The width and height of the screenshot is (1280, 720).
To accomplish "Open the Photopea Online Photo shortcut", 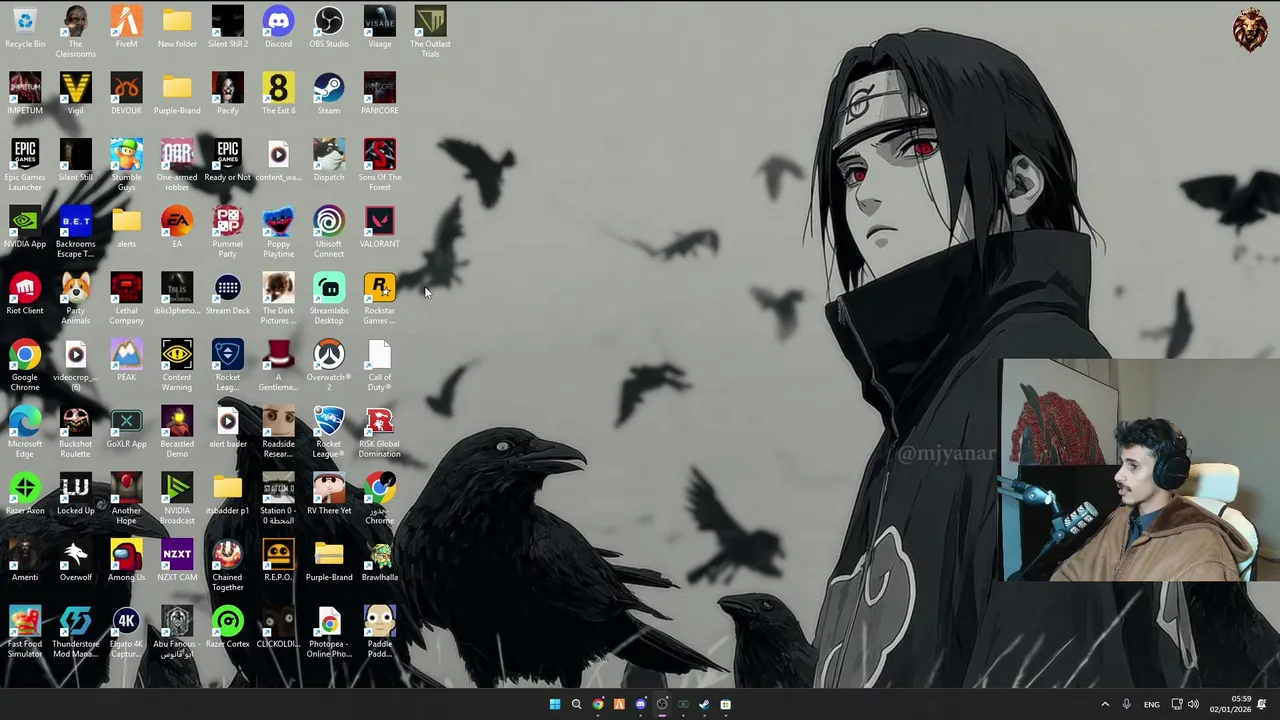I will [x=329, y=633].
